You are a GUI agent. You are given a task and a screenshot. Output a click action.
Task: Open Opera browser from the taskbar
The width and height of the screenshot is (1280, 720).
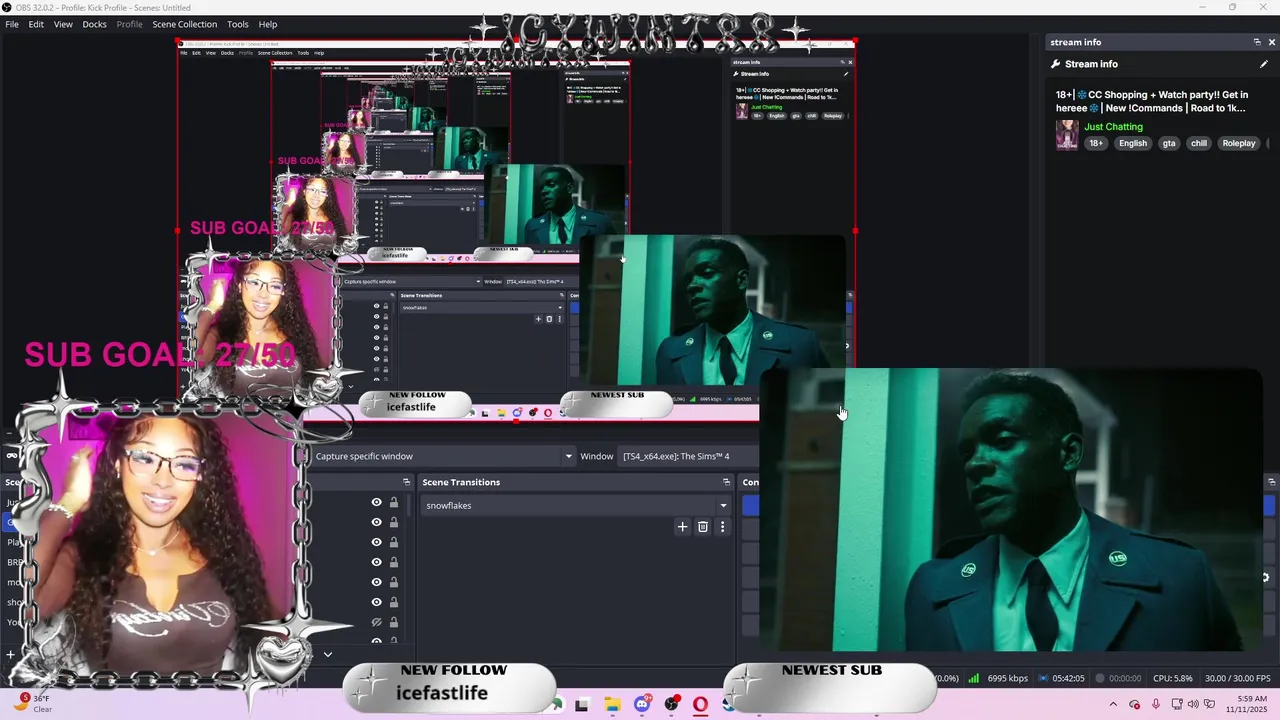pyautogui.click(x=700, y=705)
